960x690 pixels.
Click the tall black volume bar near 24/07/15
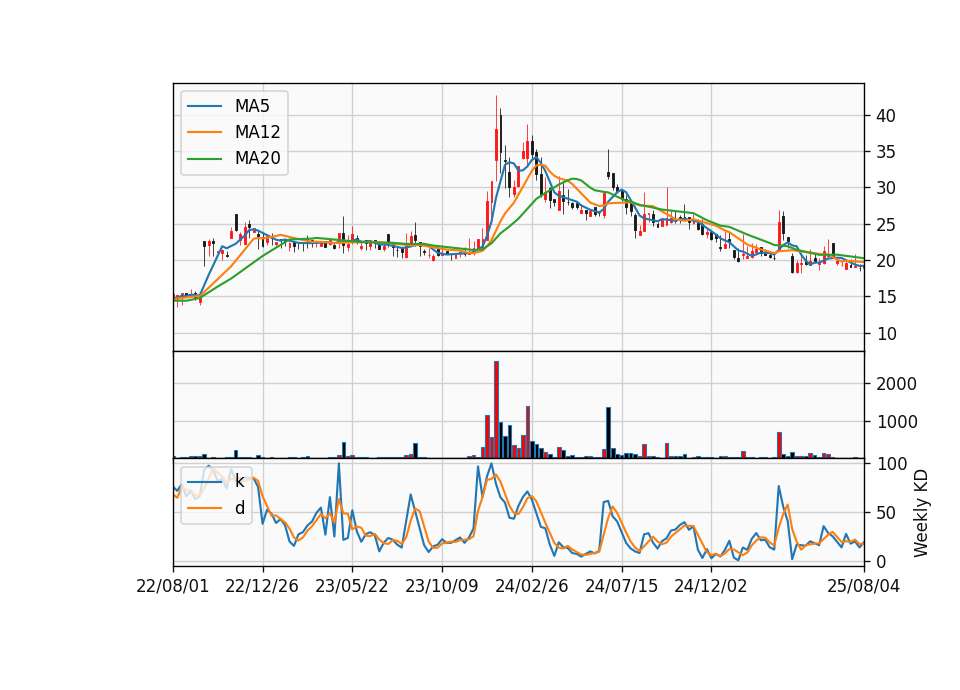(609, 433)
